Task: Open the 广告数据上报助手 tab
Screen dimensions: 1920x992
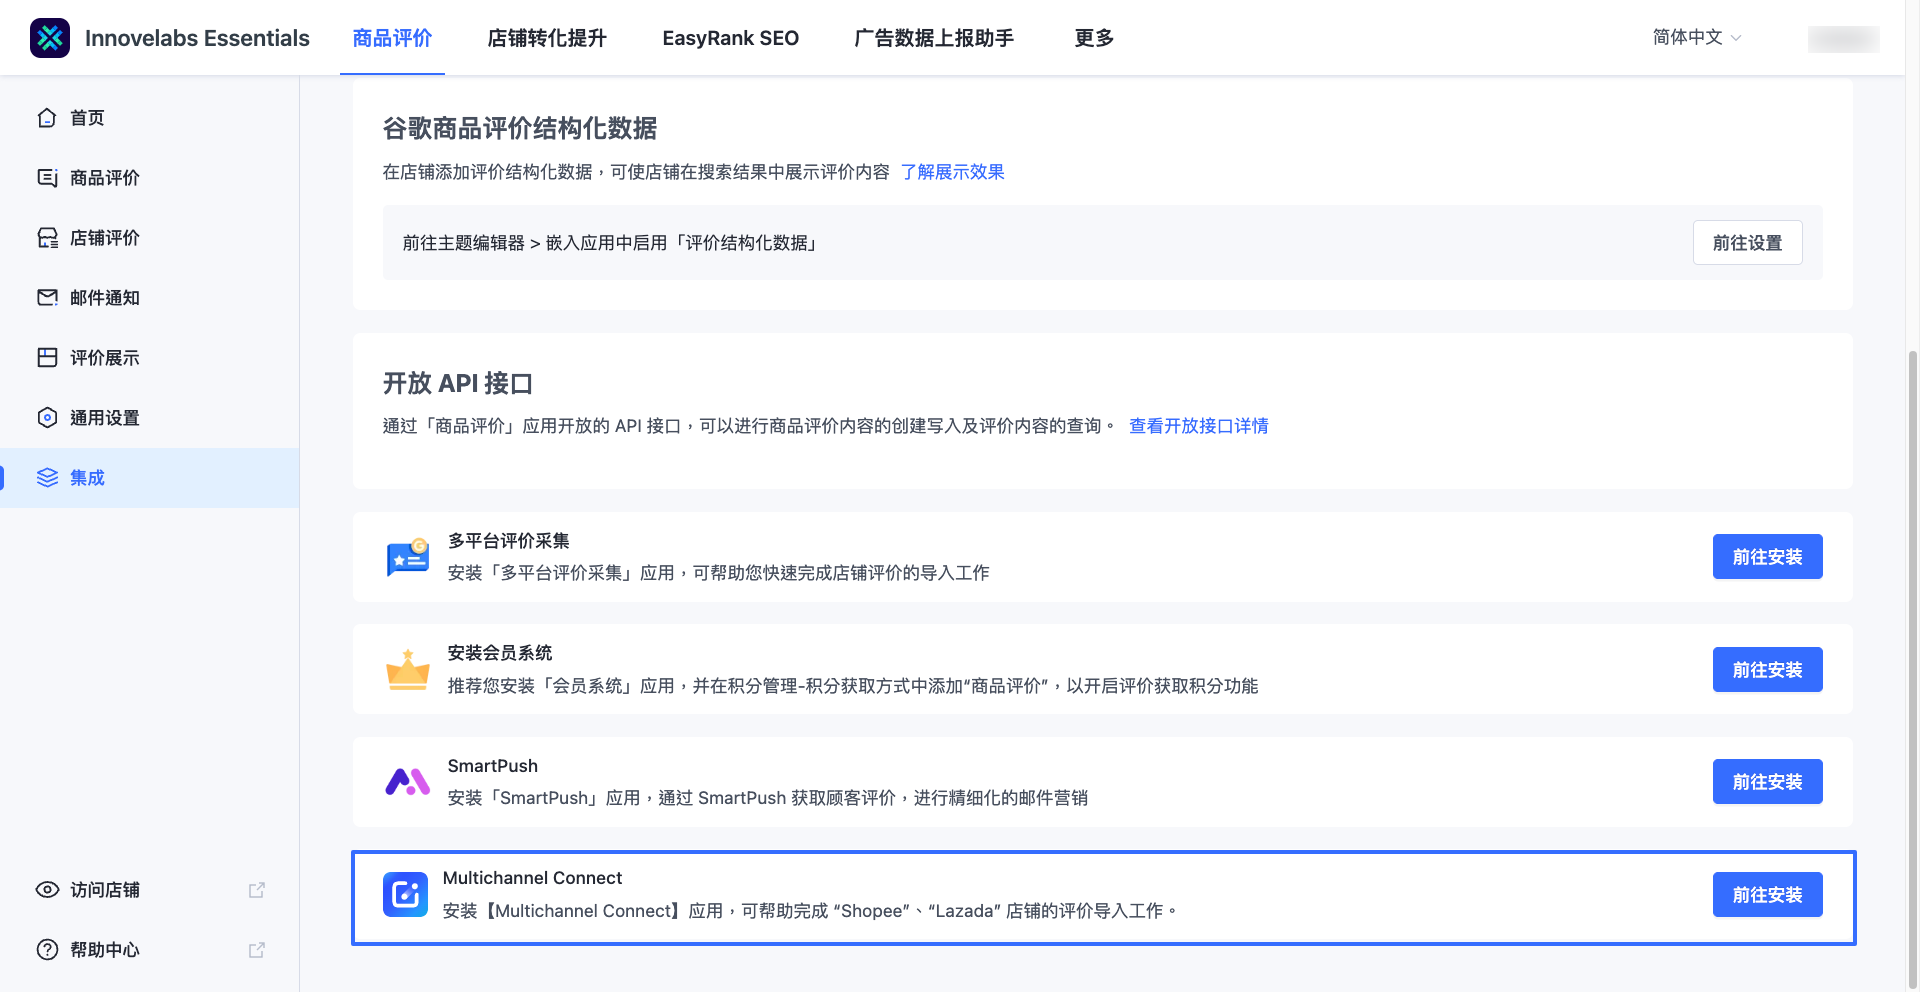Action: tap(934, 38)
